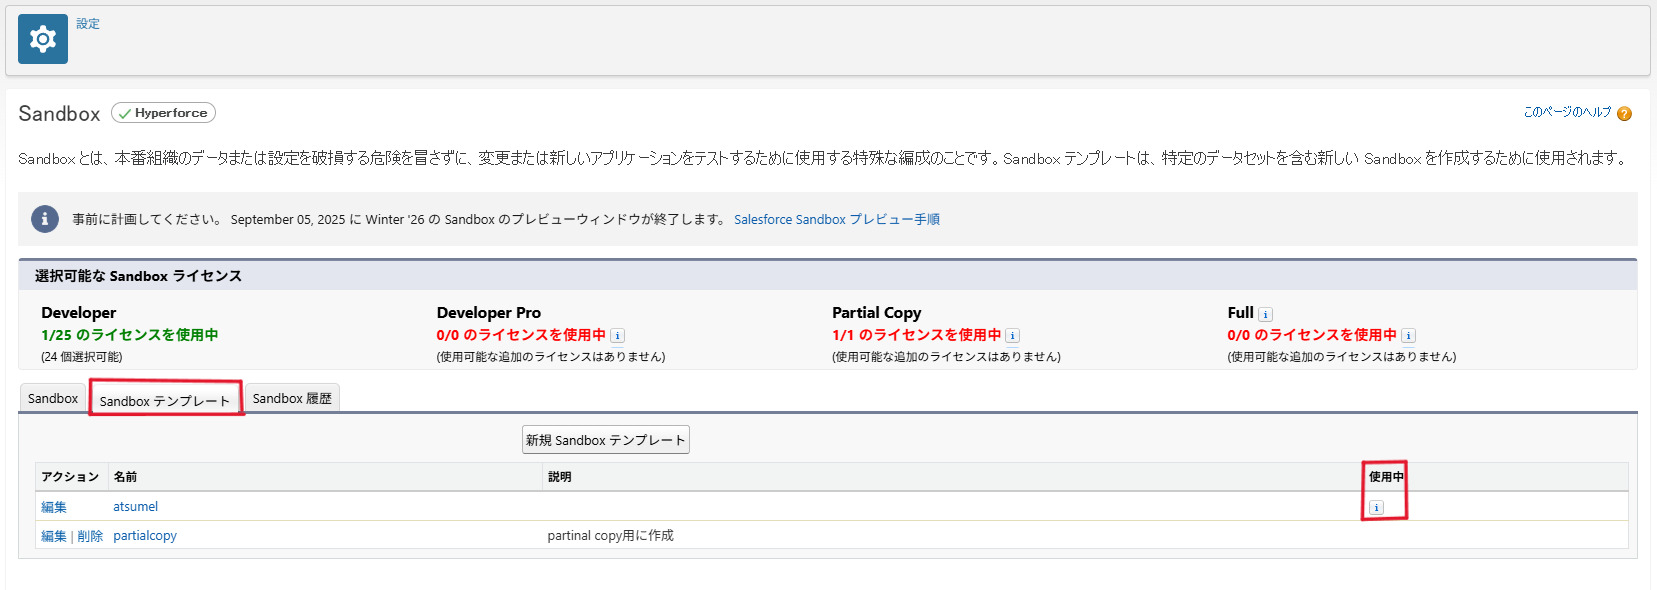Click the blue info icon in notice banner
1657x590 pixels.
(45, 219)
